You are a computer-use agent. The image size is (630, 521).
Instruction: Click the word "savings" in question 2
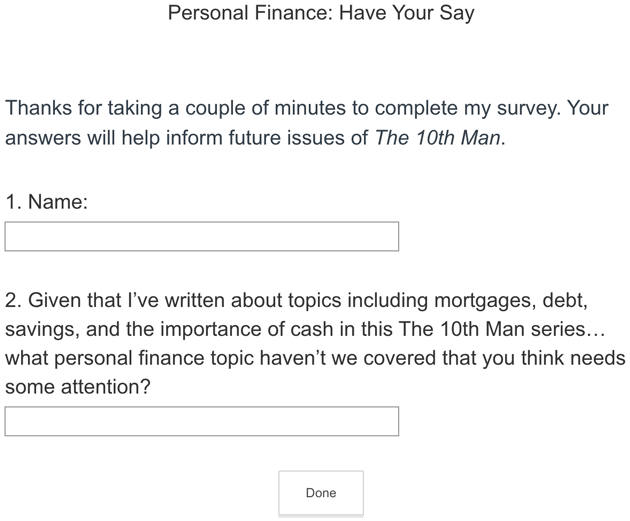[39, 329]
